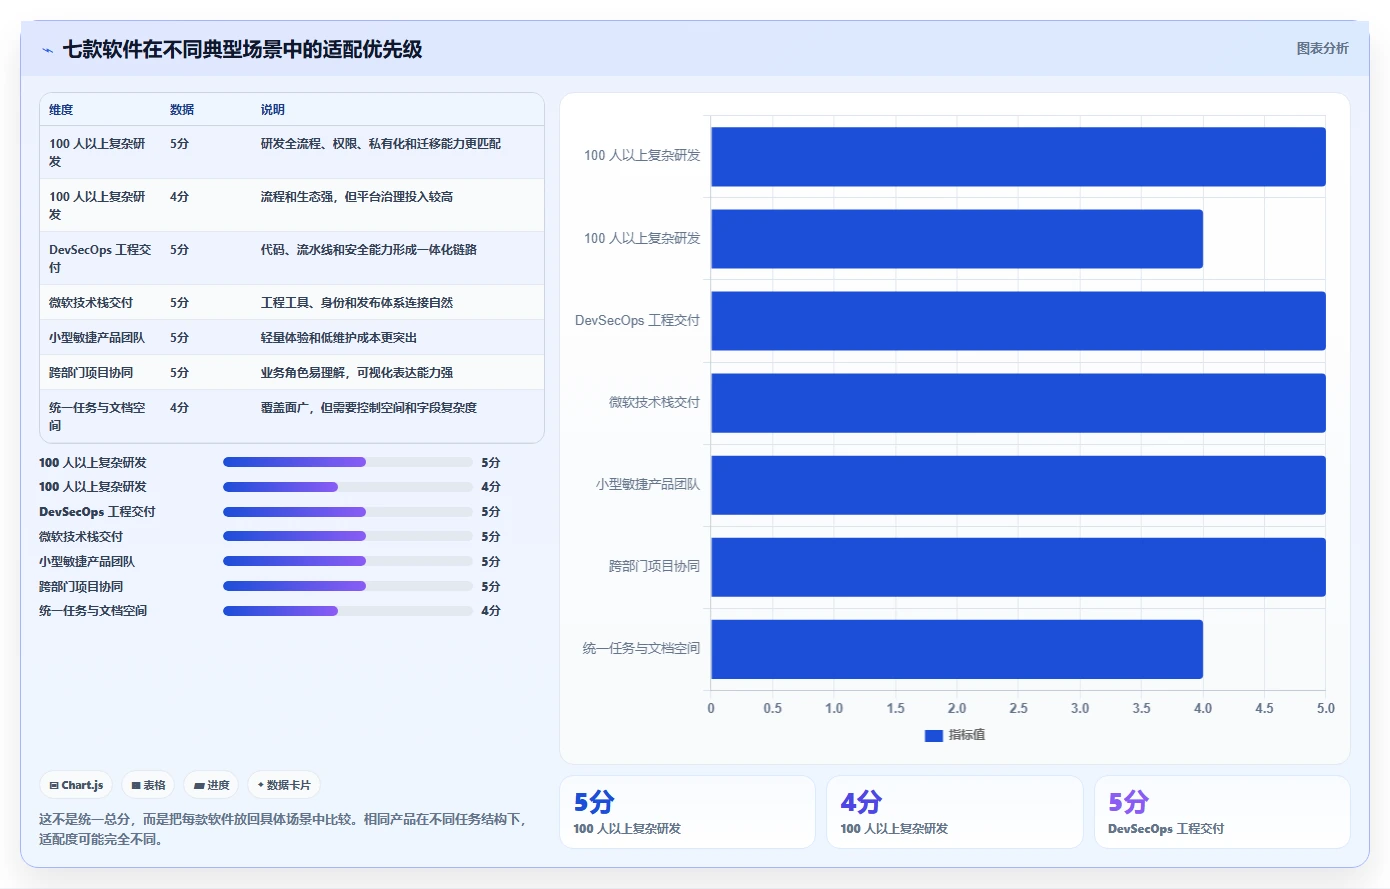Click the 进度 tag
This screenshot has width=1390, height=889.
pyautogui.click(x=211, y=785)
